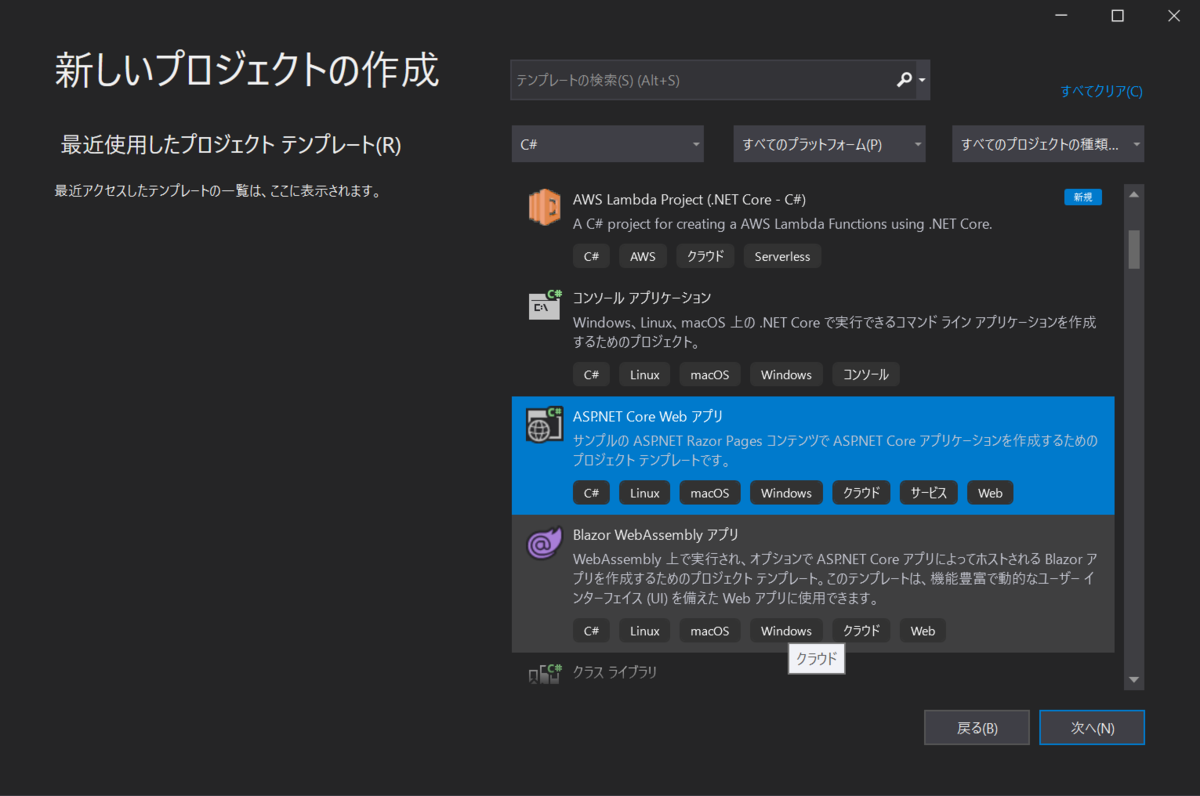Click the Console Application template icon

coord(545,305)
